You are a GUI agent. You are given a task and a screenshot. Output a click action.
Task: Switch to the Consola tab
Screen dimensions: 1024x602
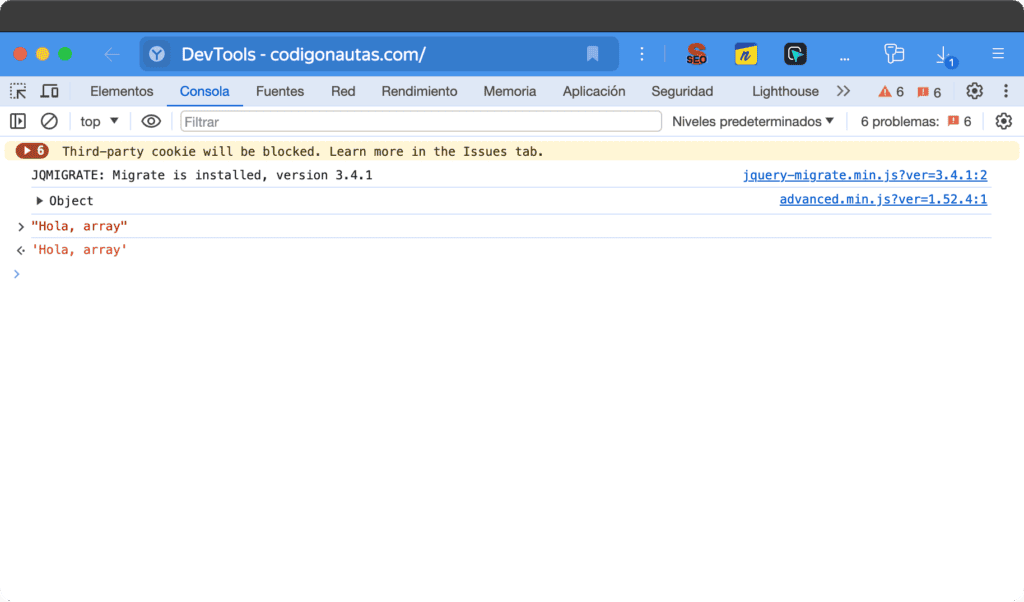click(x=204, y=91)
